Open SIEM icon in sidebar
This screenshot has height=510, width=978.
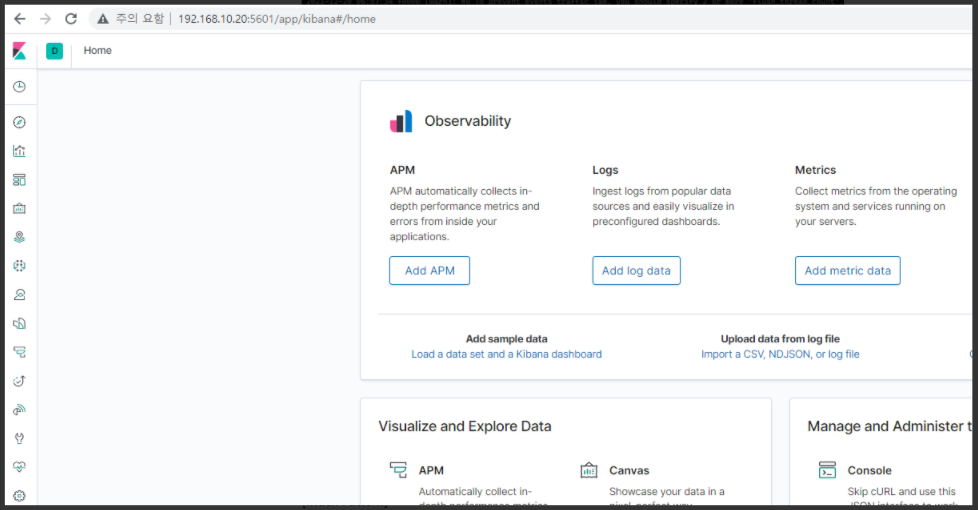click(x=19, y=410)
